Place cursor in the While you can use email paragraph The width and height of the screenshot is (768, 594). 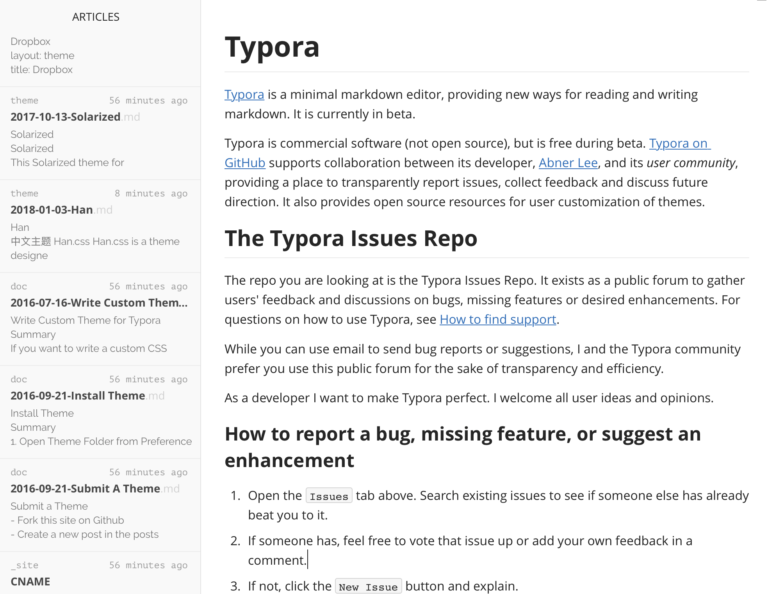(x=482, y=359)
